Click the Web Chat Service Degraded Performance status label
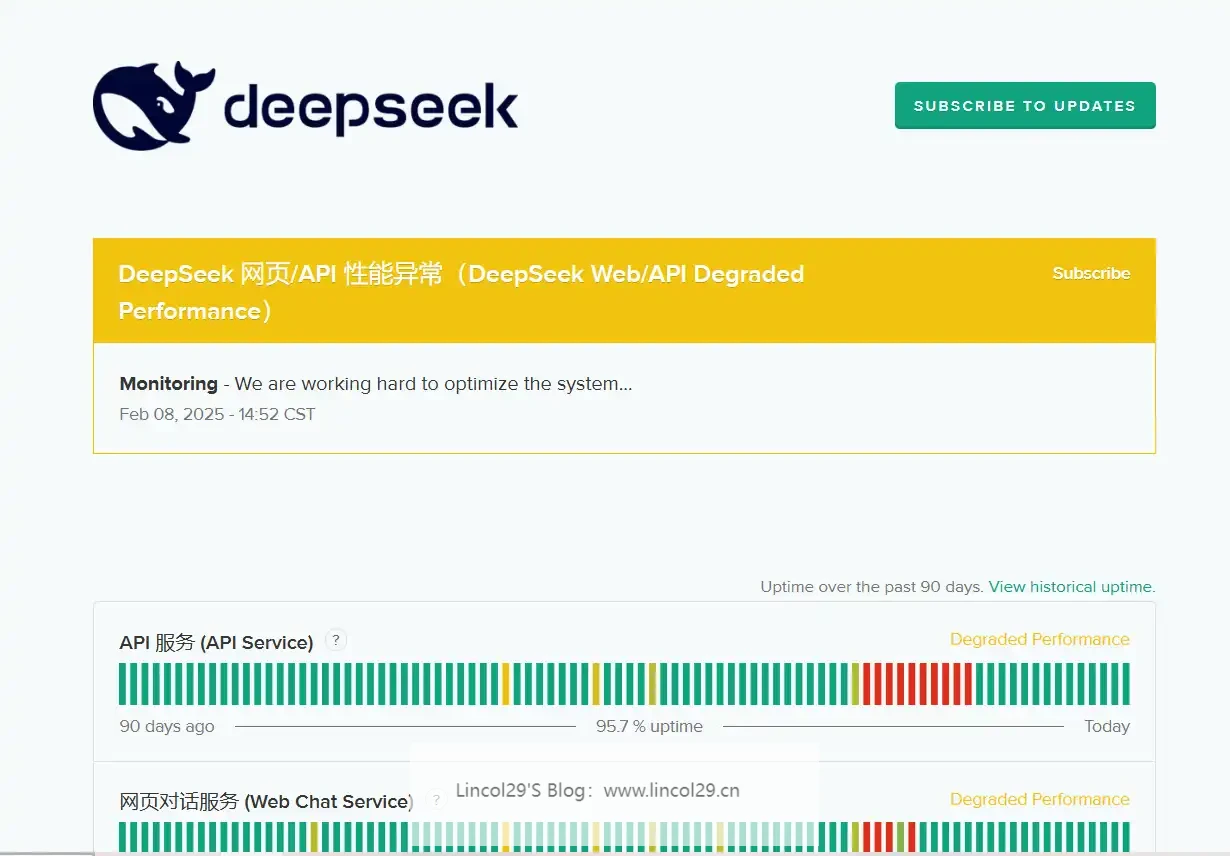Viewport: 1230px width, 856px height. [x=1039, y=800]
